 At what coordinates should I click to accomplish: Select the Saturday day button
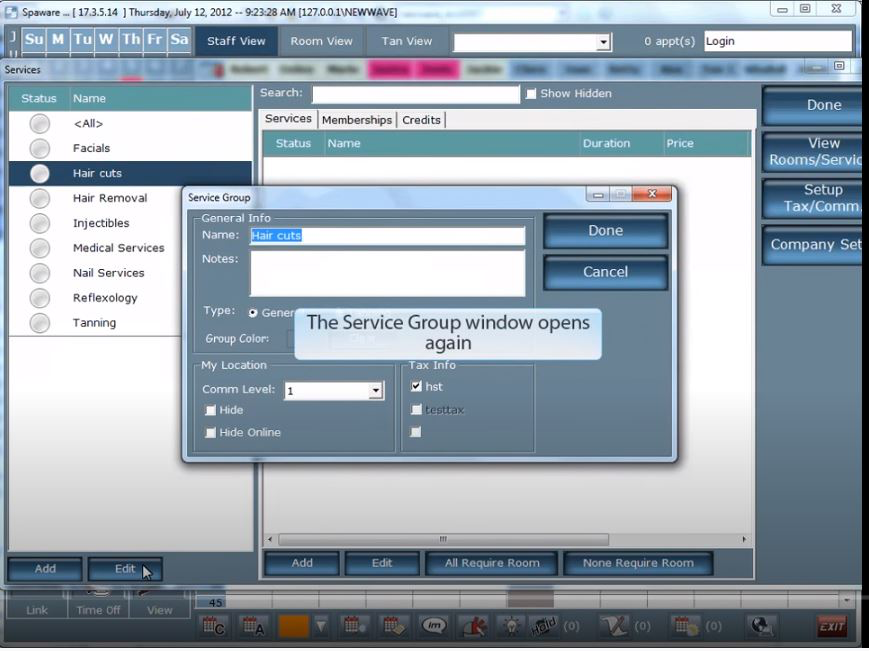pyautogui.click(x=180, y=40)
